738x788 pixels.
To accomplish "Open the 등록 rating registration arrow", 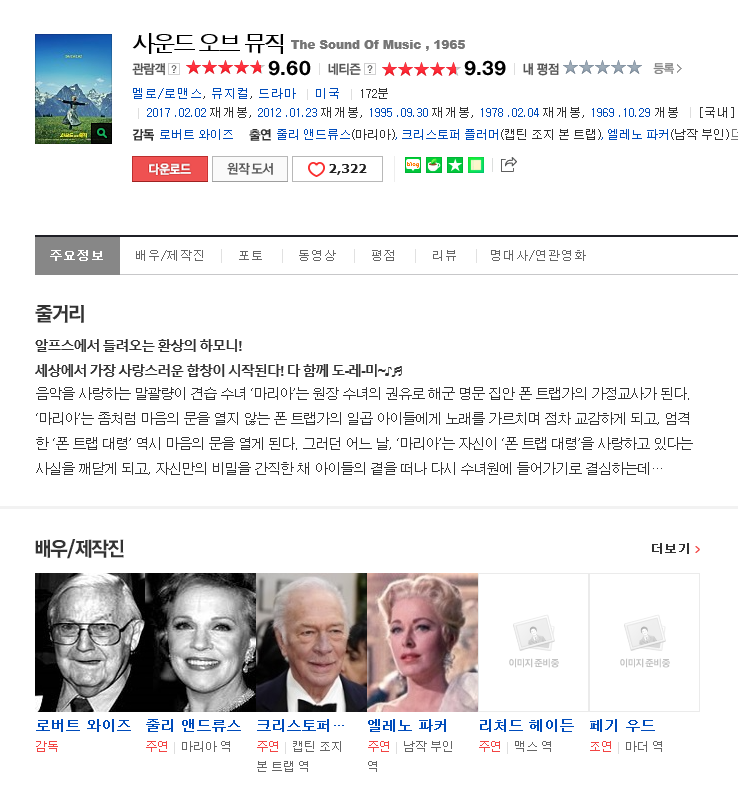I will point(667,68).
